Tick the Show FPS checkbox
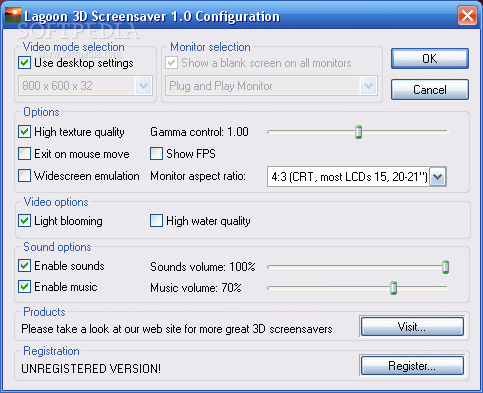 tap(156, 154)
